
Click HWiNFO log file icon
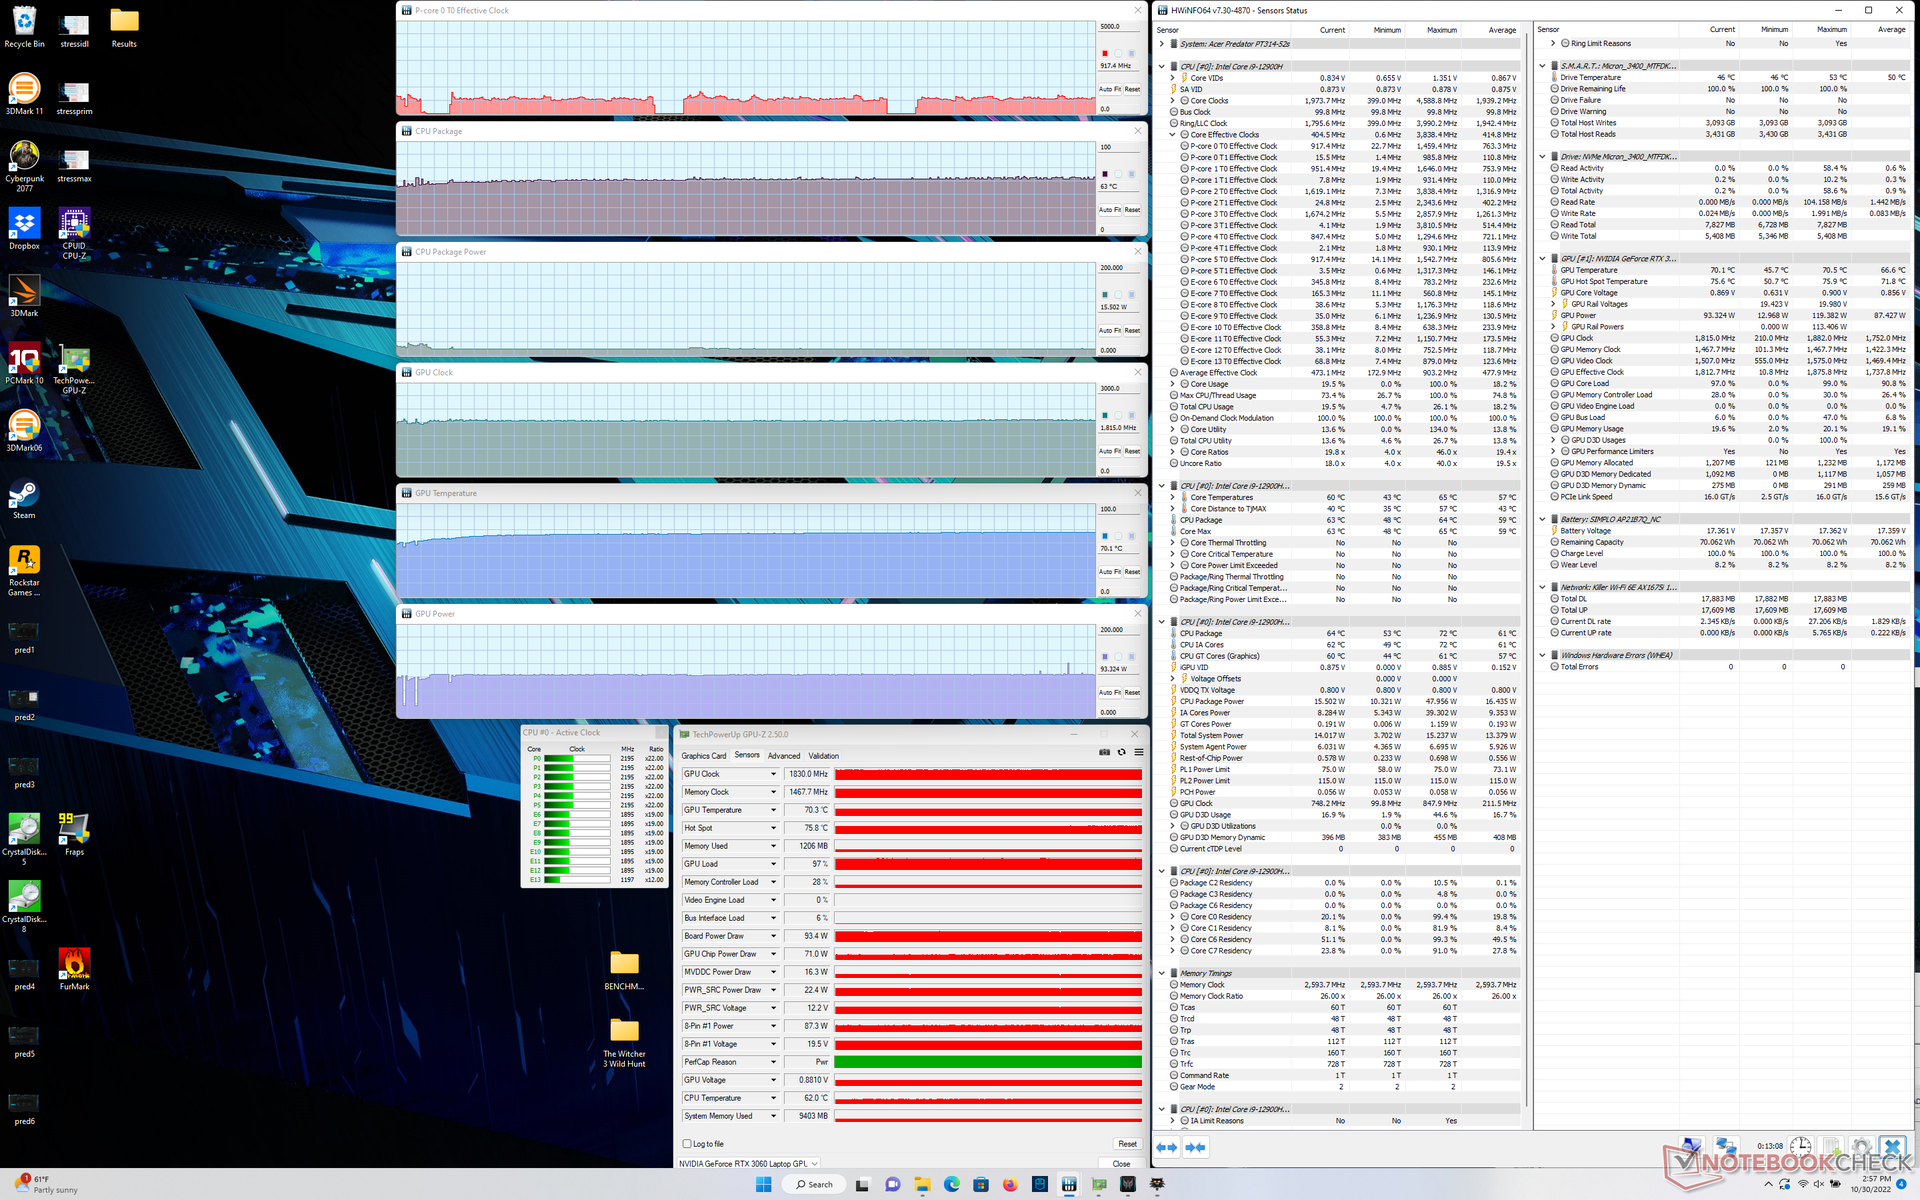pyautogui.click(x=1831, y=1146)
